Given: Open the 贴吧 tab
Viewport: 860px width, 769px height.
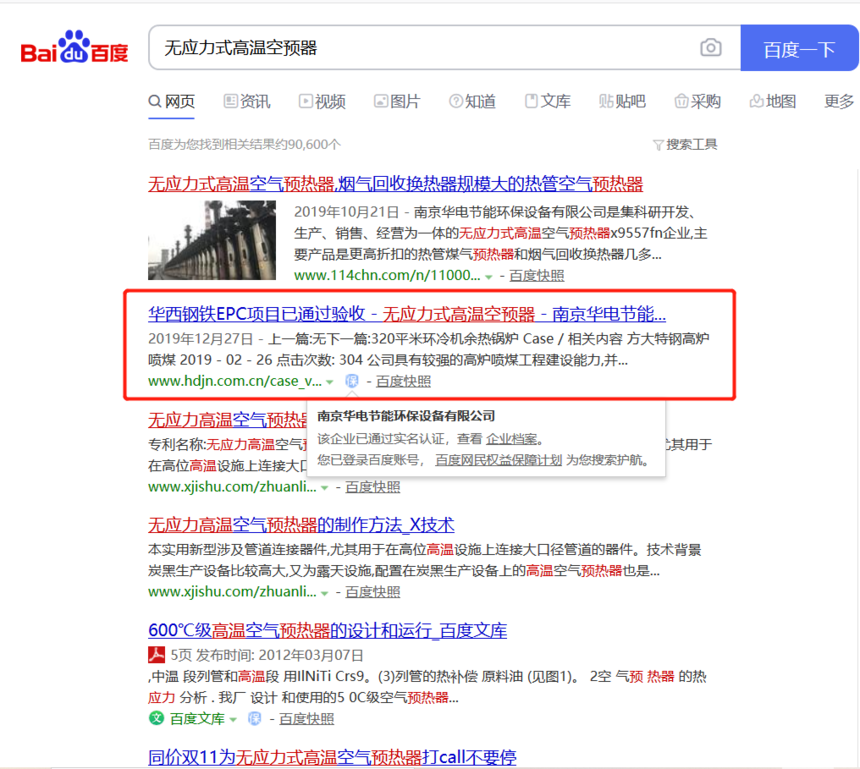Looking at the screenshot, I should (623, 101).
